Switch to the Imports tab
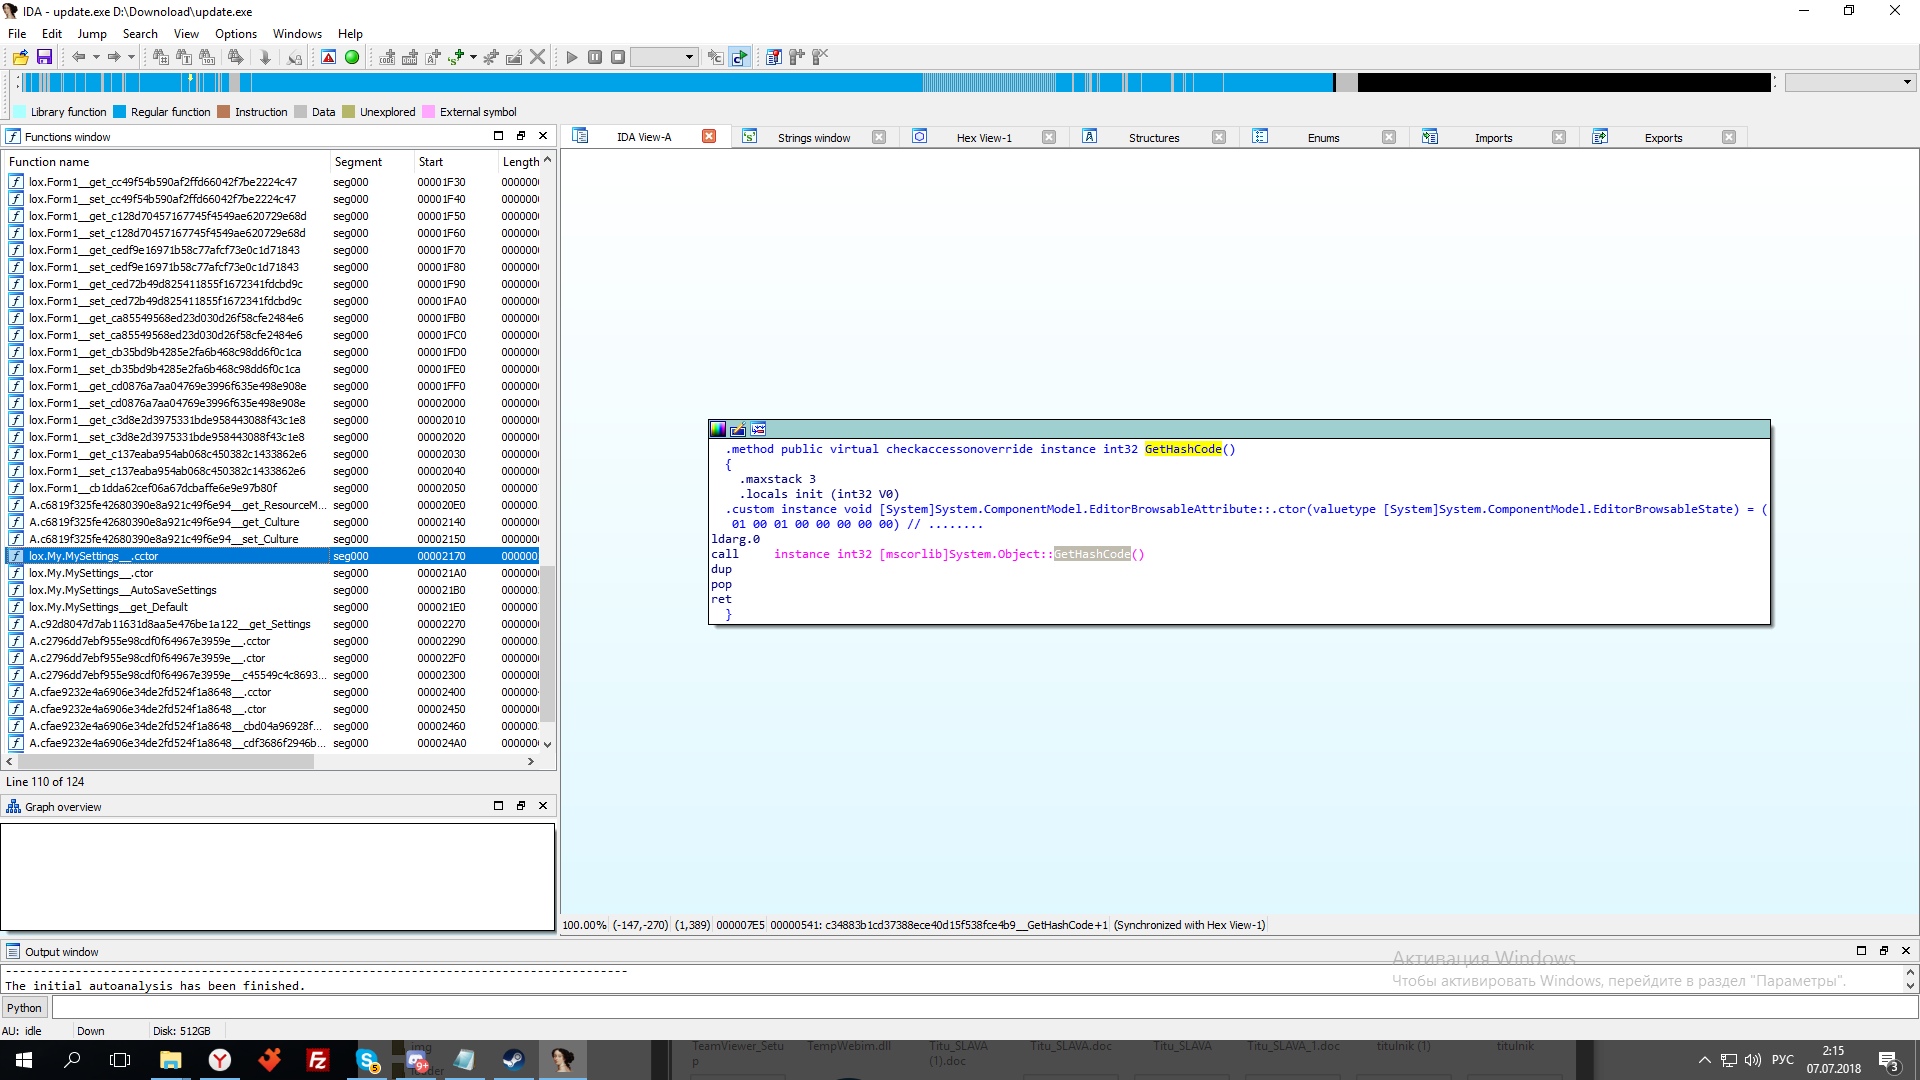The height and width of the screenshot is (1080, 1920). tap(1492, 138)
